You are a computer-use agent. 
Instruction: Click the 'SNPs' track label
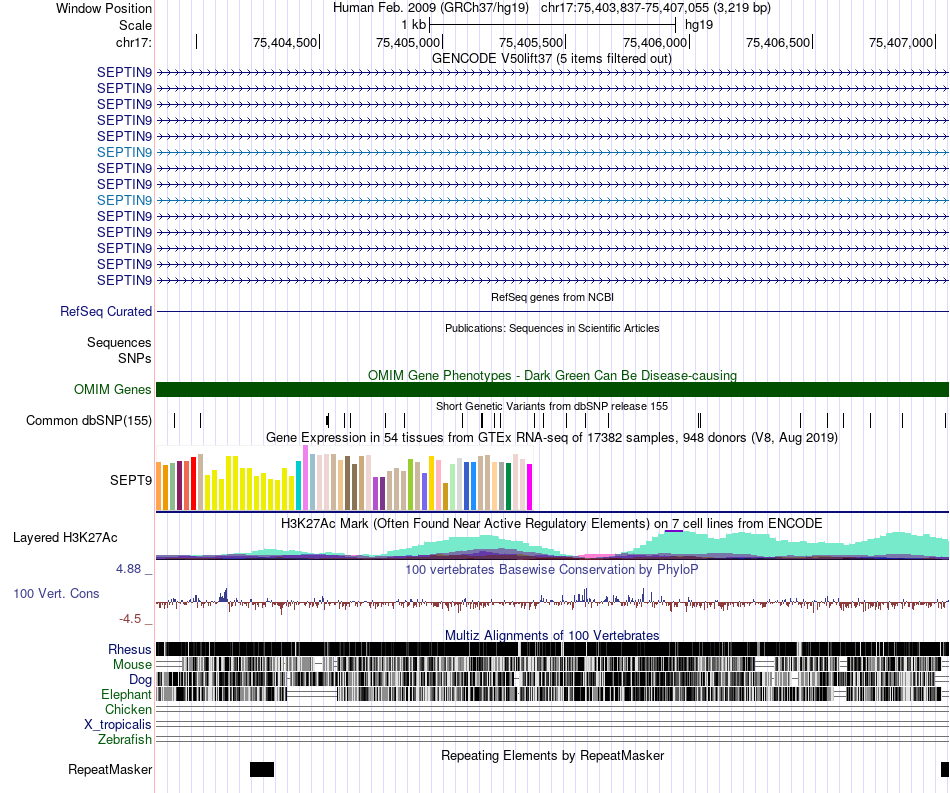click(x=135, y=359)
